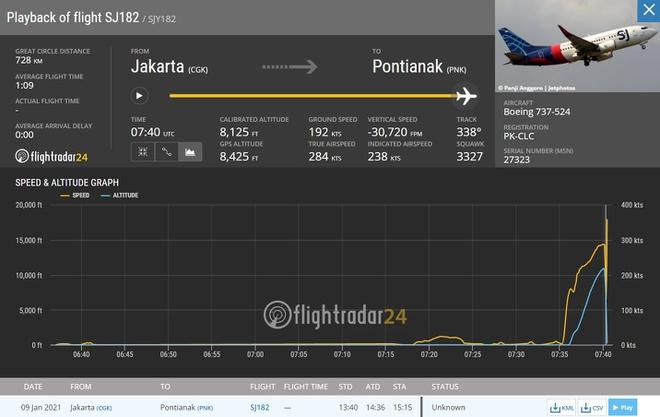Click the yellow playback progress bar
660x417 pixels.
tap(310, 96)
